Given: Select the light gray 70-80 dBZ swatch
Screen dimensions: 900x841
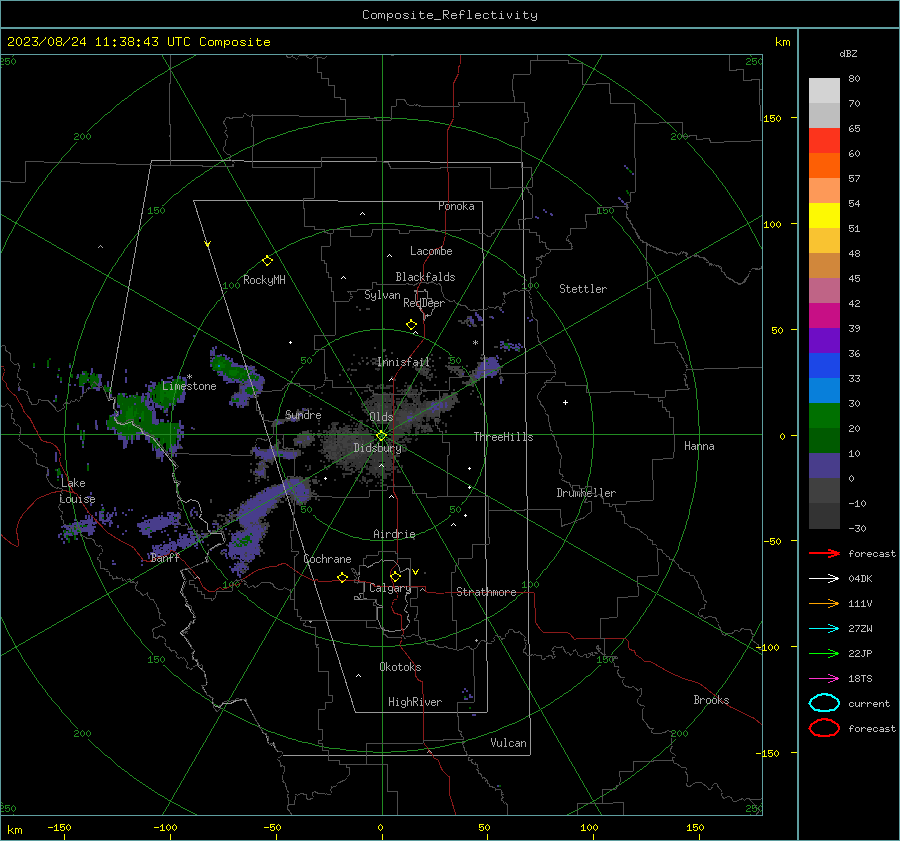Looking at the screenshot, I should pyautogui.click(x=824, y=90).
